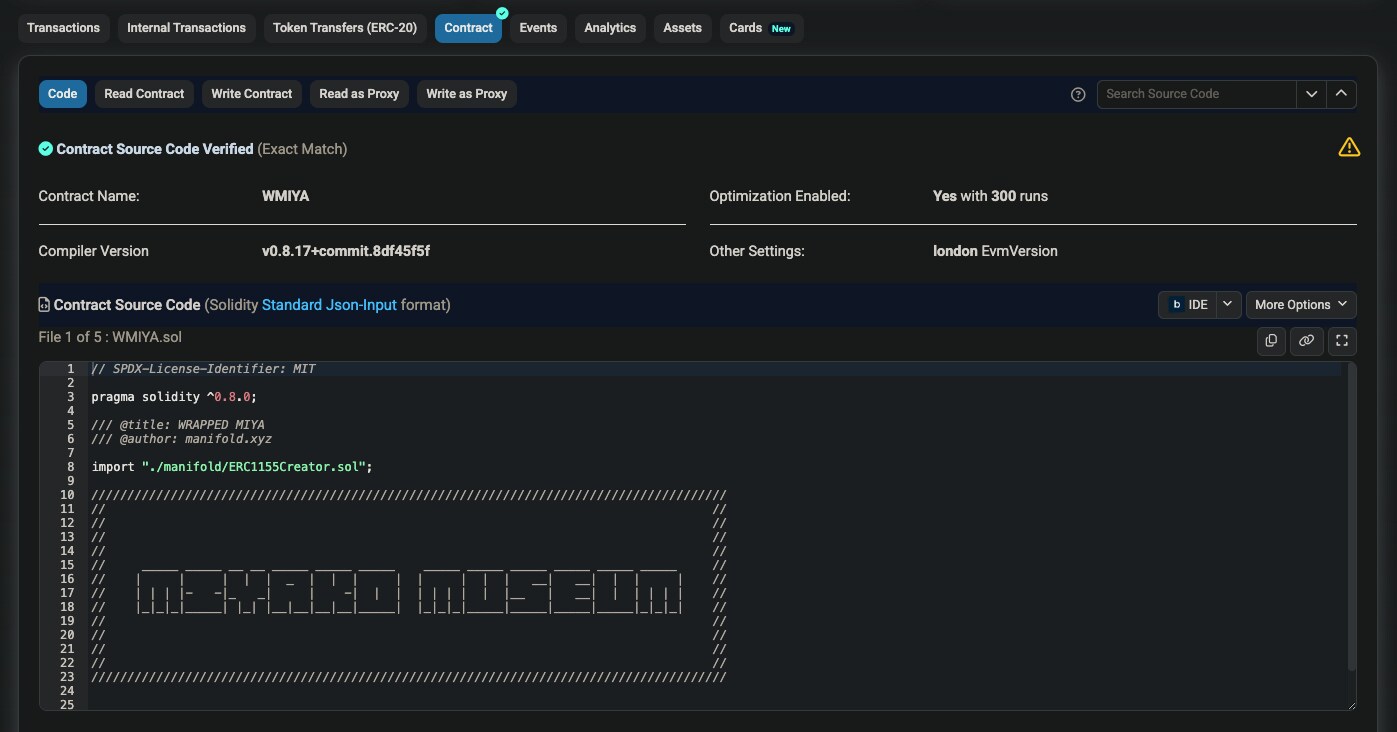Select the Events tab

pos(538,28)
